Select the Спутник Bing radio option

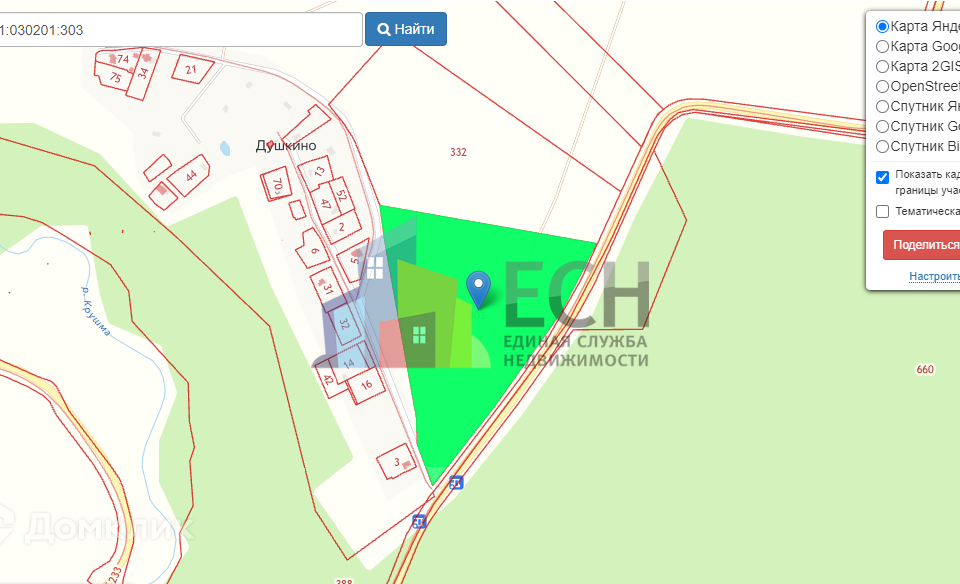pos(882,146)
